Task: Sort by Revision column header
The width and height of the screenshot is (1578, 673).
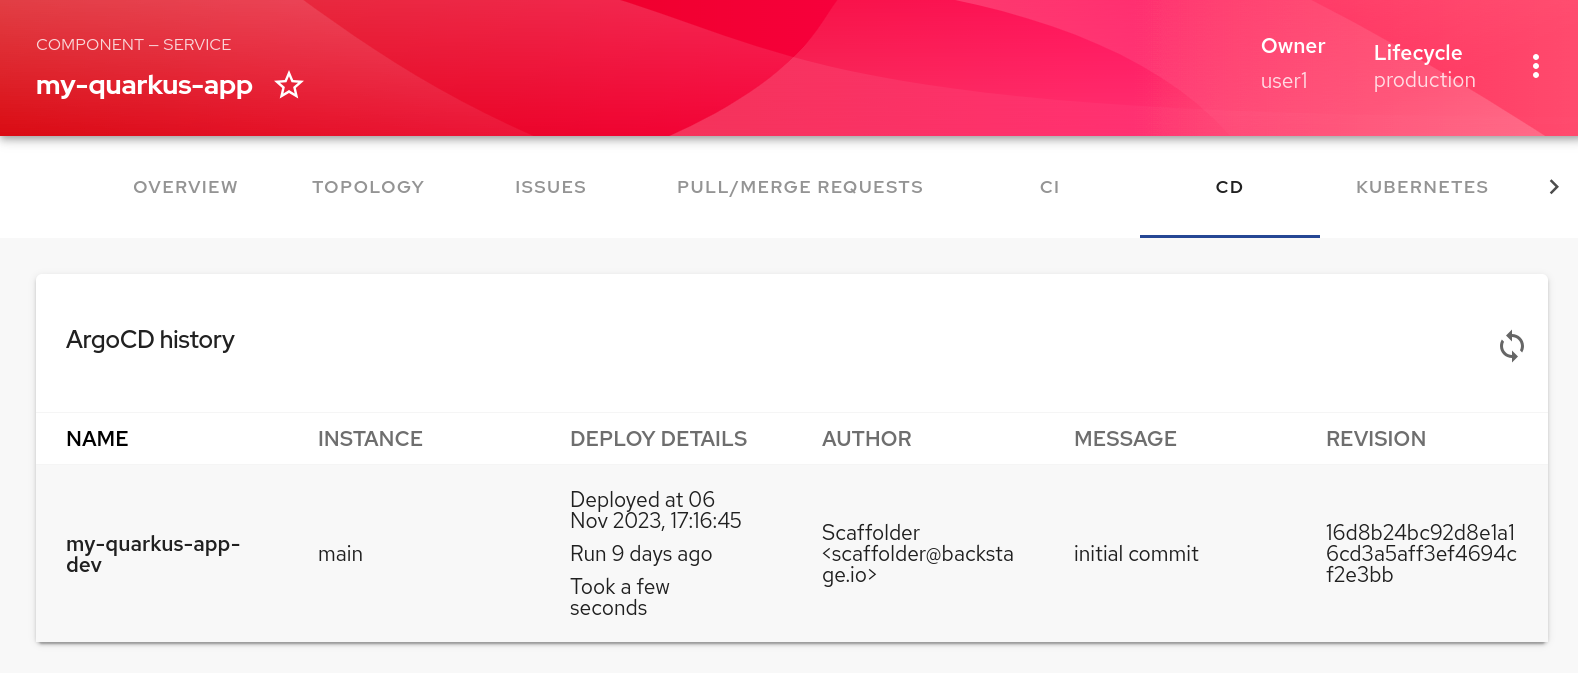Action: tap(1376, 439)
